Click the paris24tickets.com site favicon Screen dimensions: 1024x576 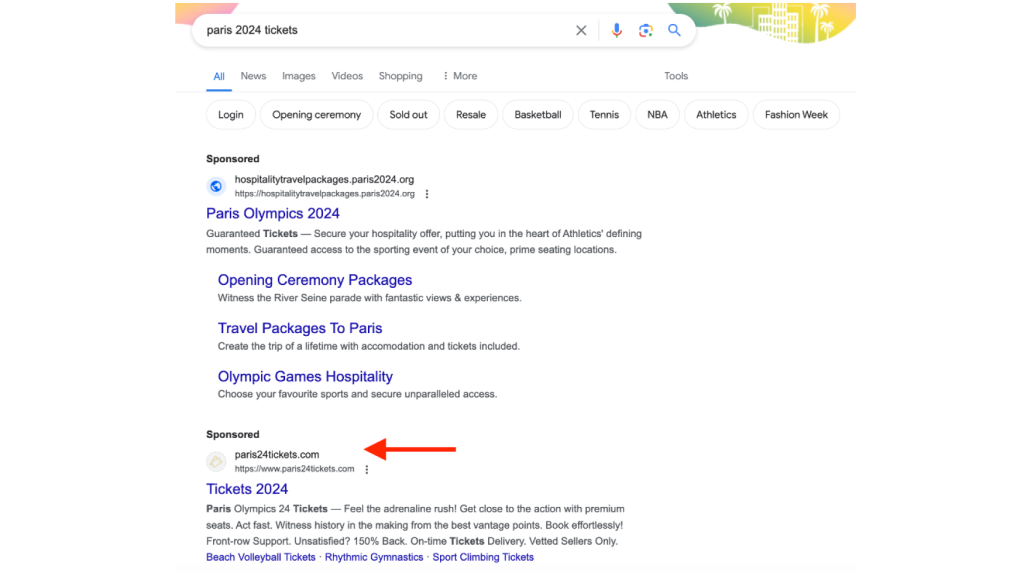[x=215, y=461]
